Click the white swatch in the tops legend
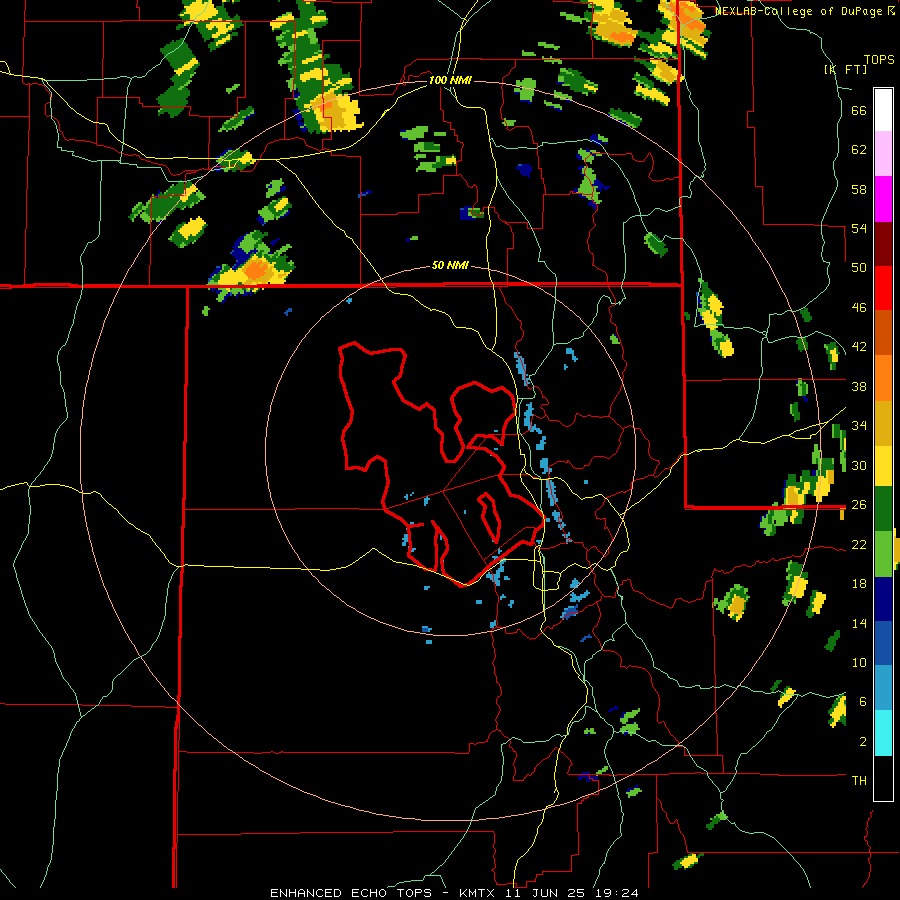 click(x=883, y=110)
